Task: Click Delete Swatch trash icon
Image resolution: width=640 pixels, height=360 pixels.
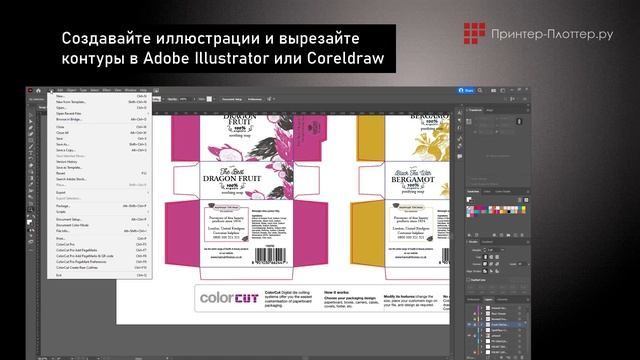Action: click(522, 235)
